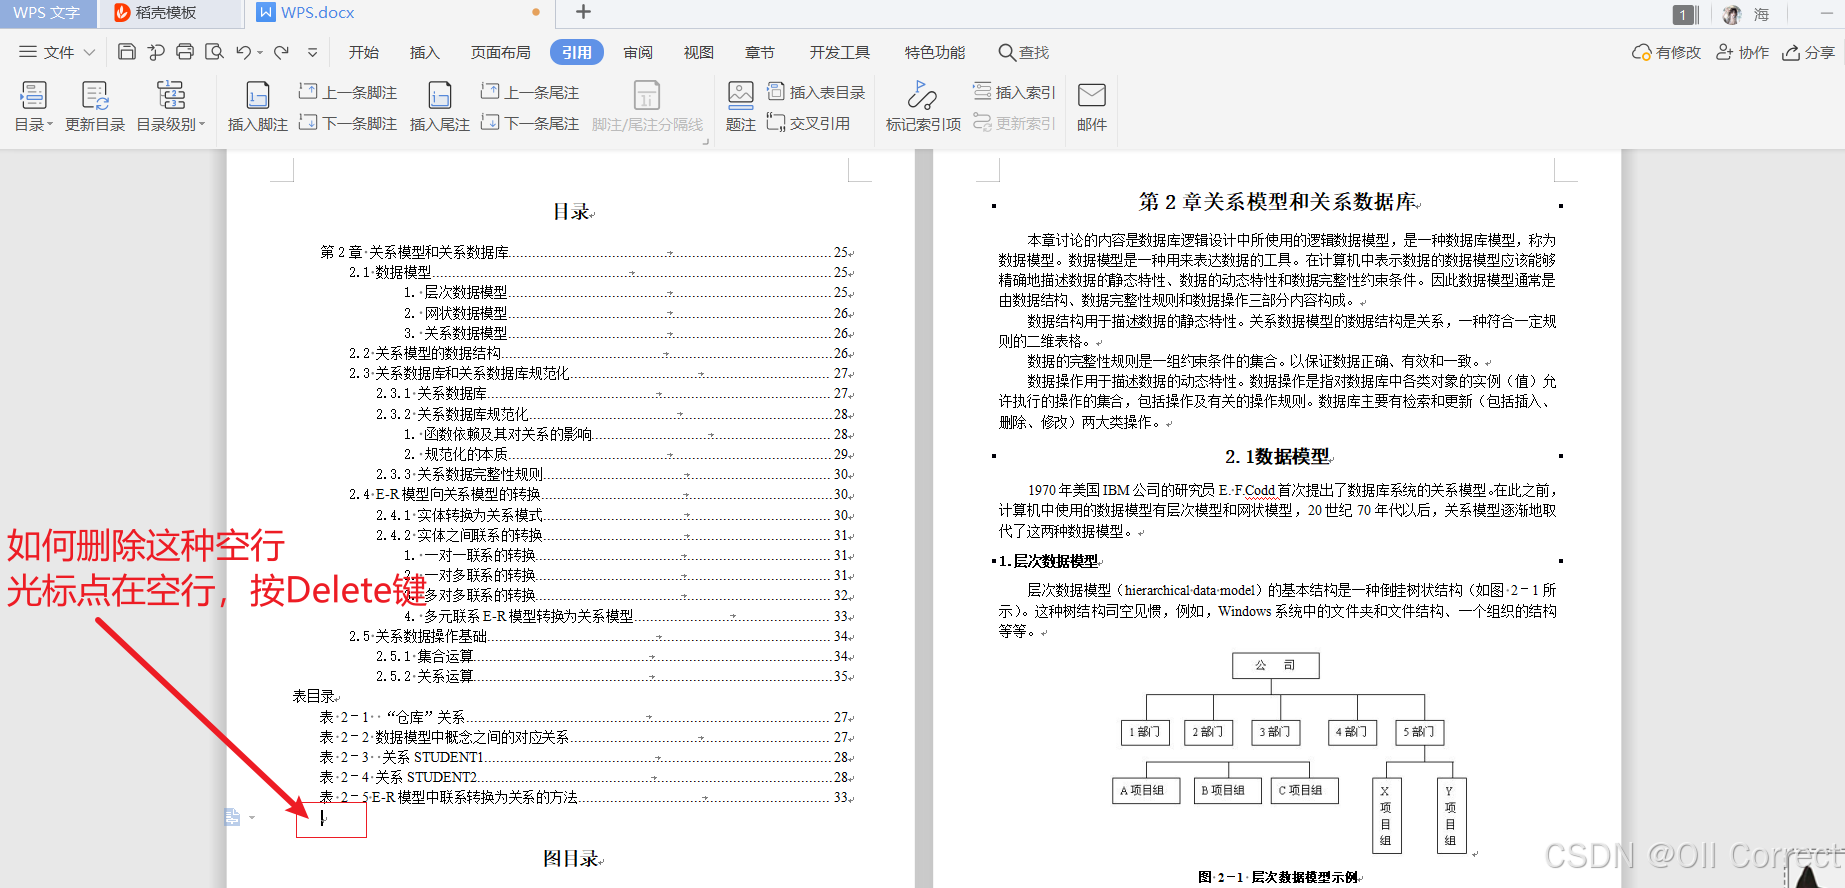This screenshot has height=888, width=1845.
Task: Click the 协作 collaborate button
Action: coord(1743,52)
